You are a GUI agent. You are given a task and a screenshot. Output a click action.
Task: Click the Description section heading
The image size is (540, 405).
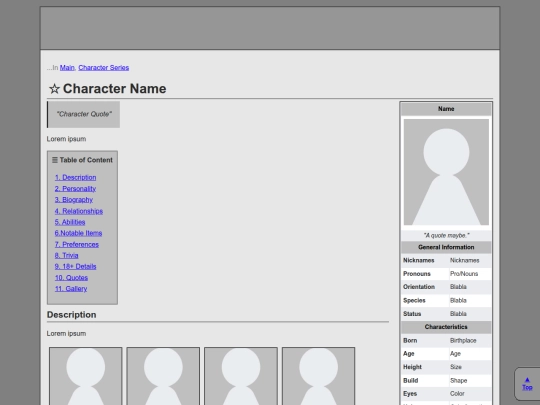tap(71, 315)
